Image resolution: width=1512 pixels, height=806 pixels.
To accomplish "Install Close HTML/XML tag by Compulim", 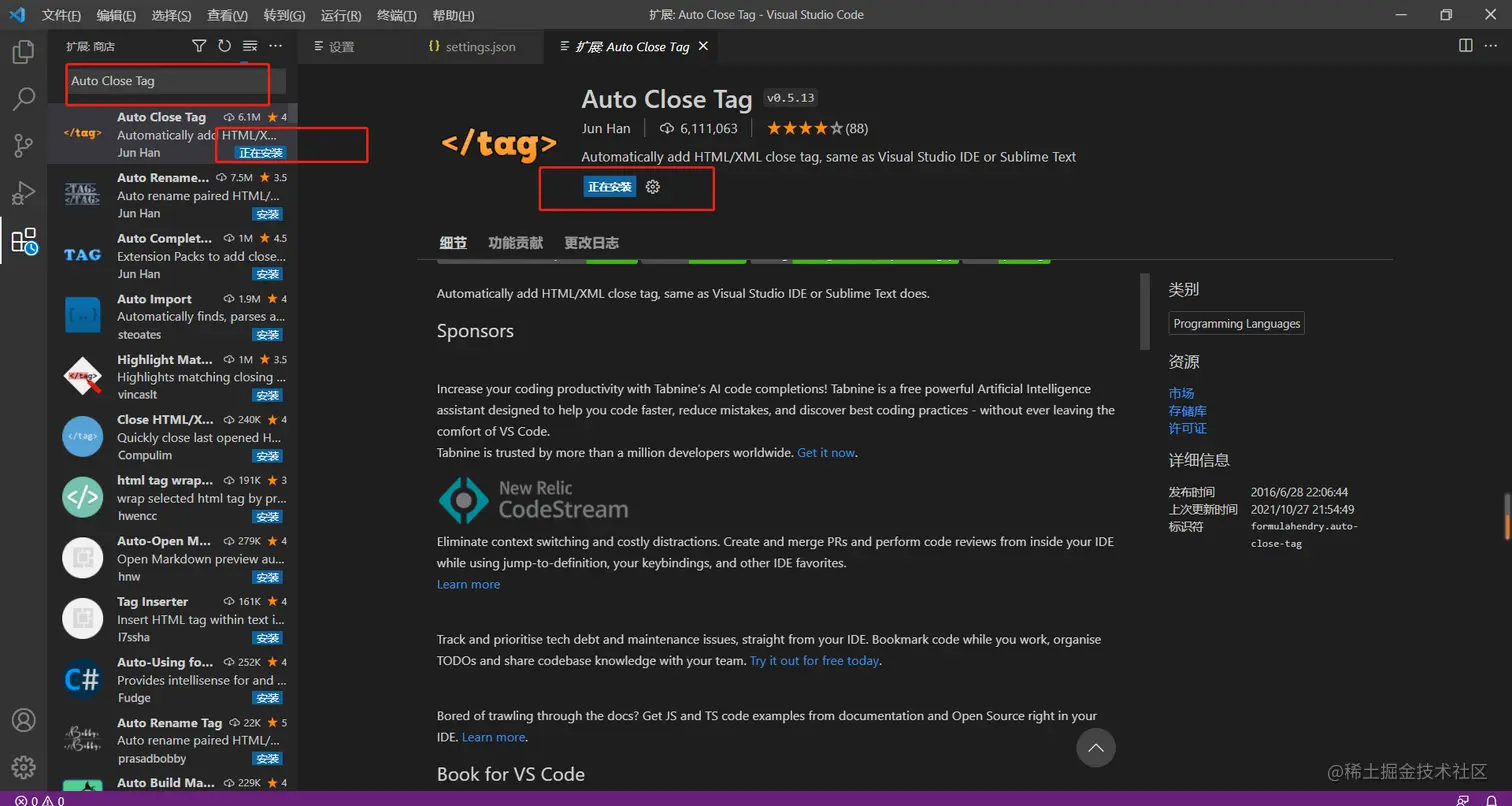I will pos(267,456).
